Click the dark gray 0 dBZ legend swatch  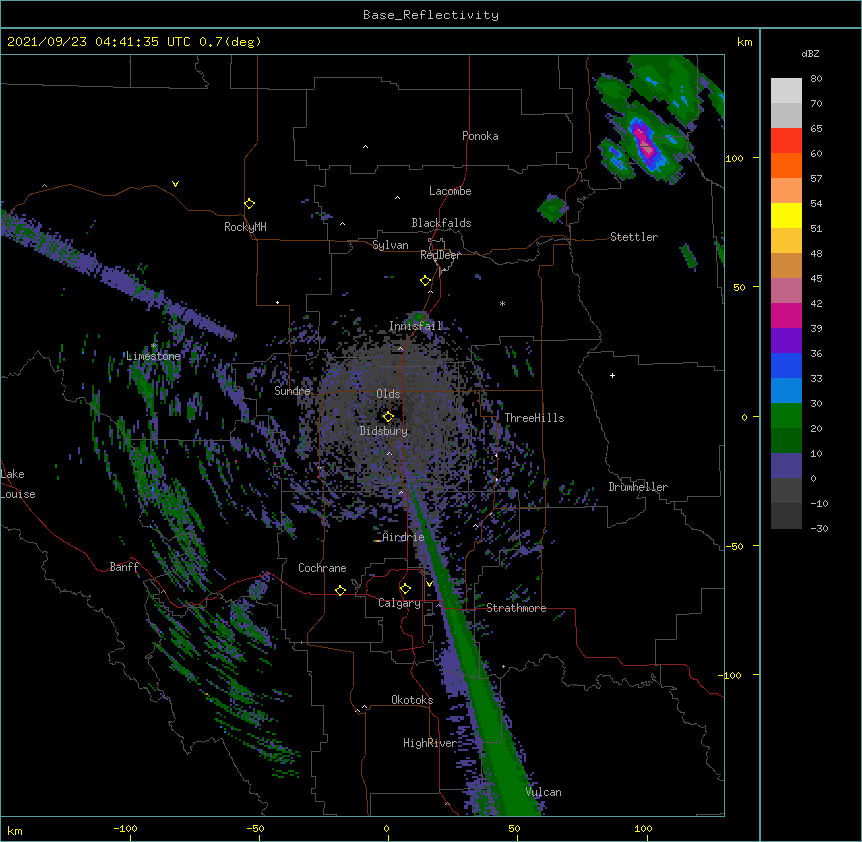[x=786, y=491]
